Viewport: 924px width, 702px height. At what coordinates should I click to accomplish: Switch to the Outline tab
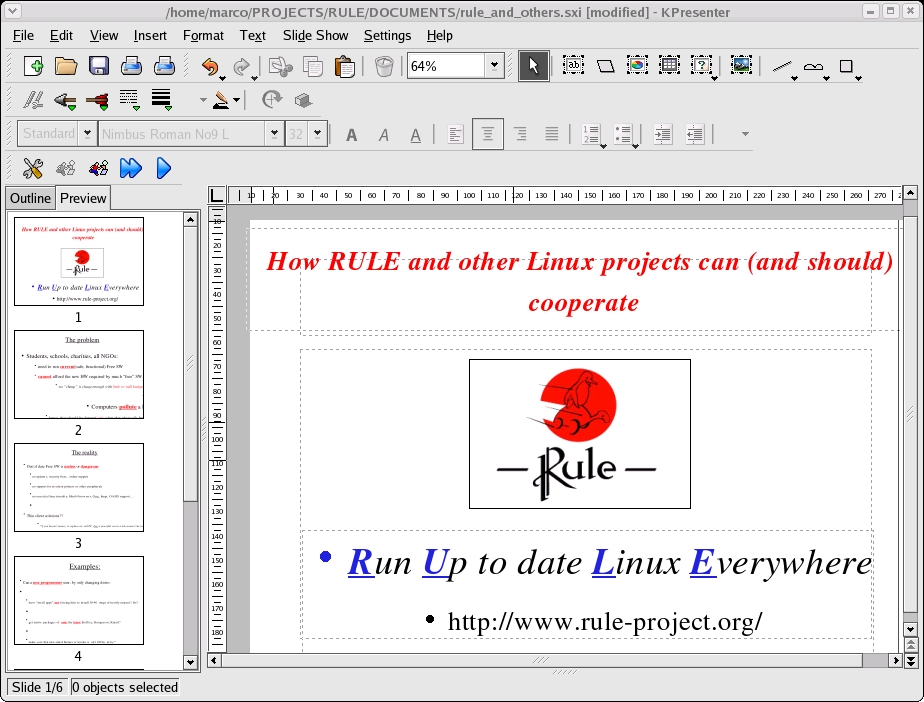click(x=30, y=198)
